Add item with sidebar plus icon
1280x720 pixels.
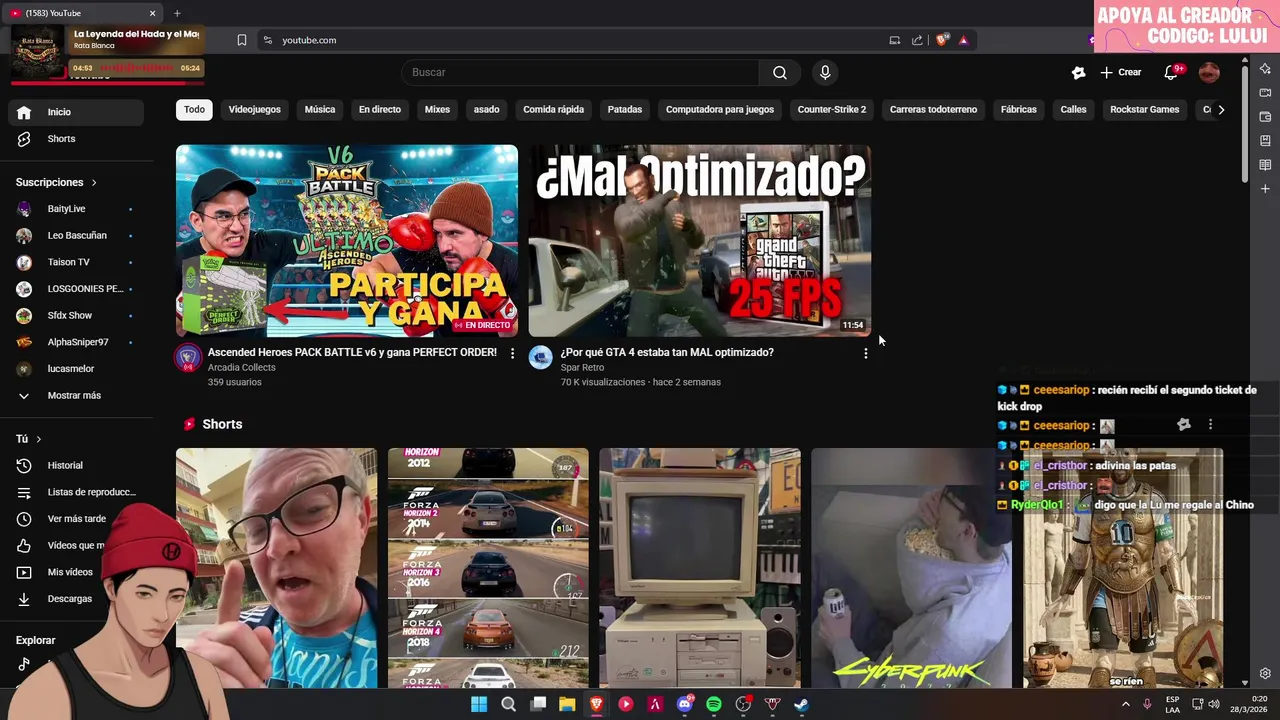pos(1265,189)
